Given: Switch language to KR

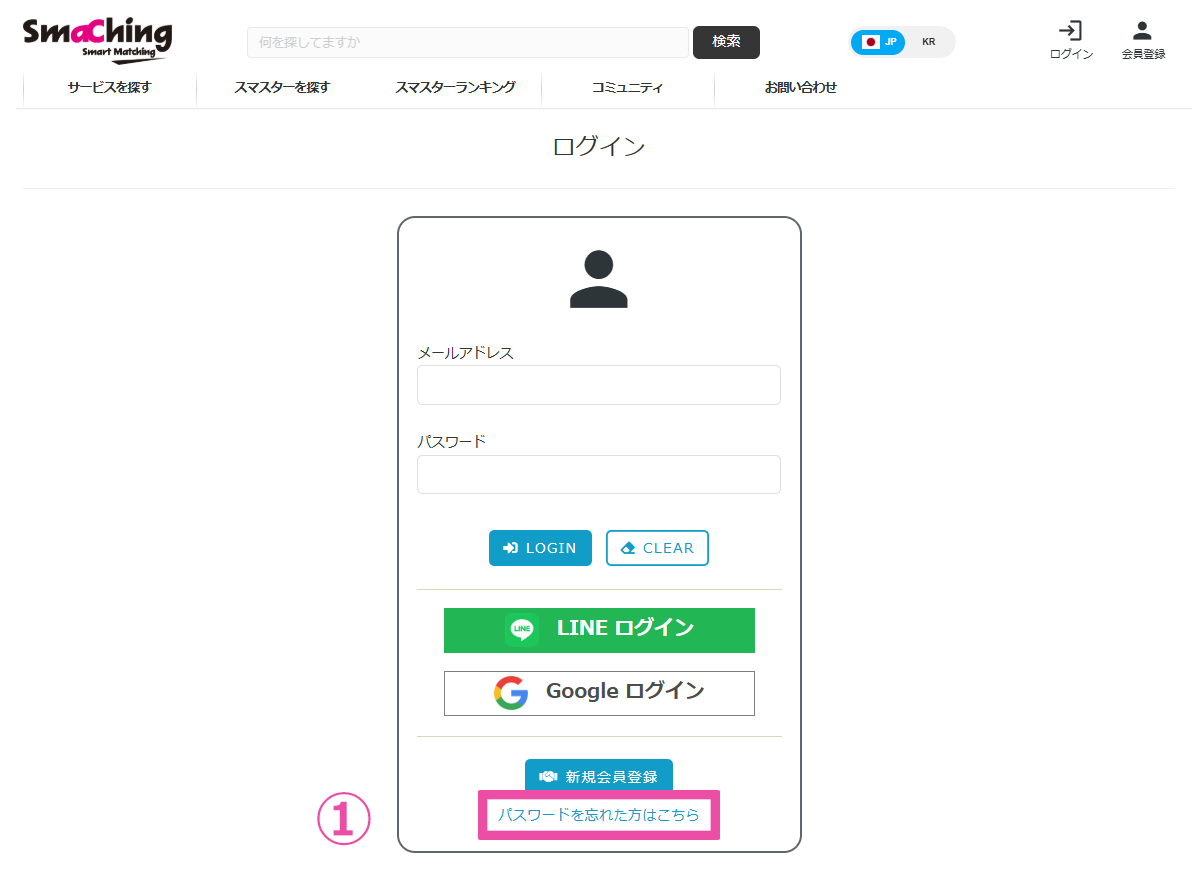Looking at the screenshot, I should coord(929,41).
